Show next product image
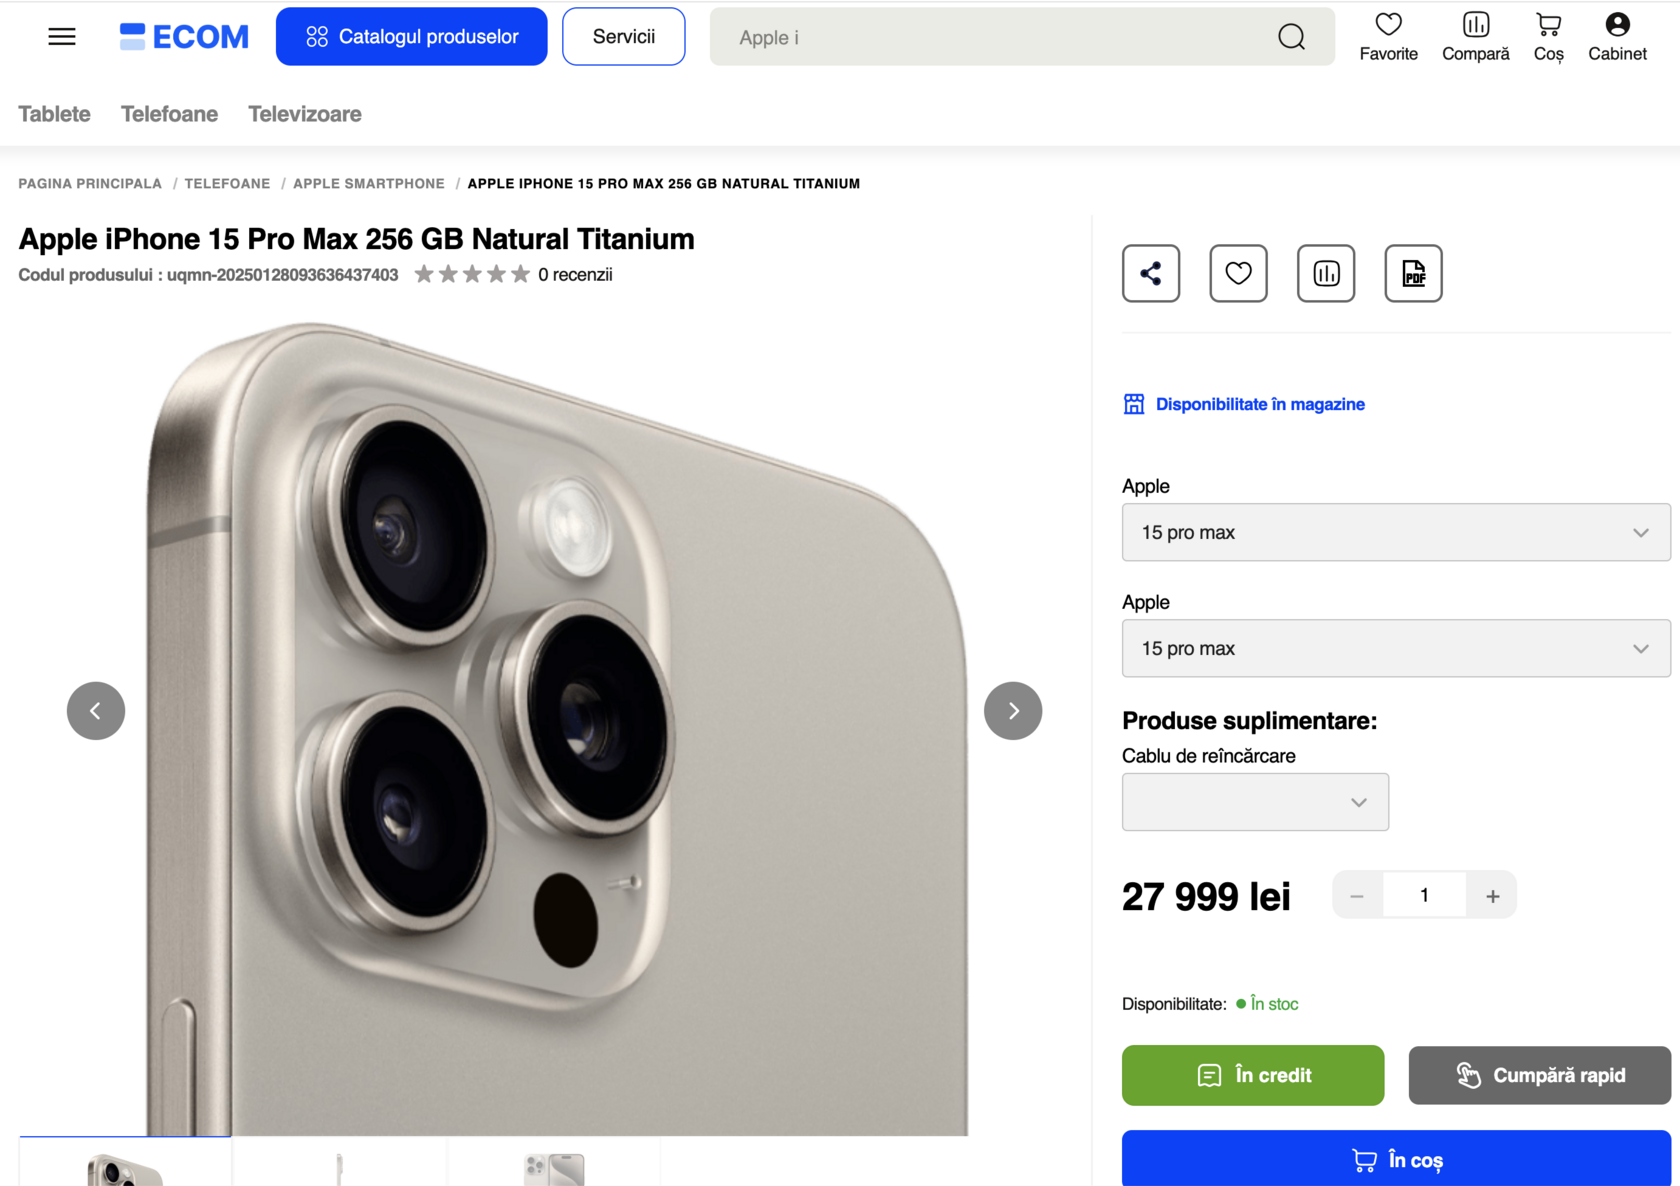The image size is (1680, 1186). 1013,711
